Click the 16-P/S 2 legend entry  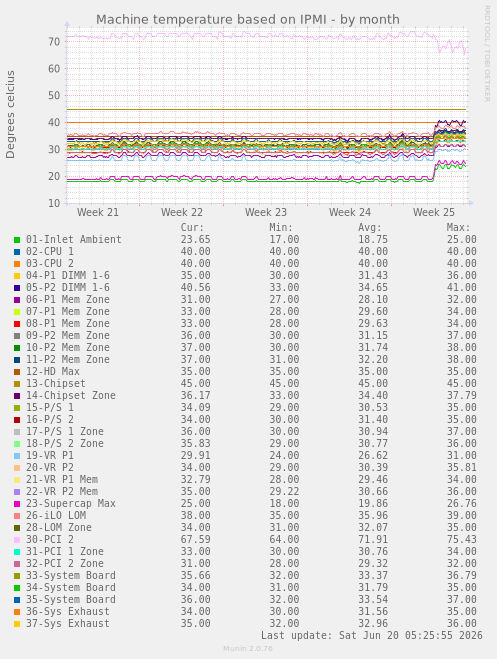[x=50, y=419]
